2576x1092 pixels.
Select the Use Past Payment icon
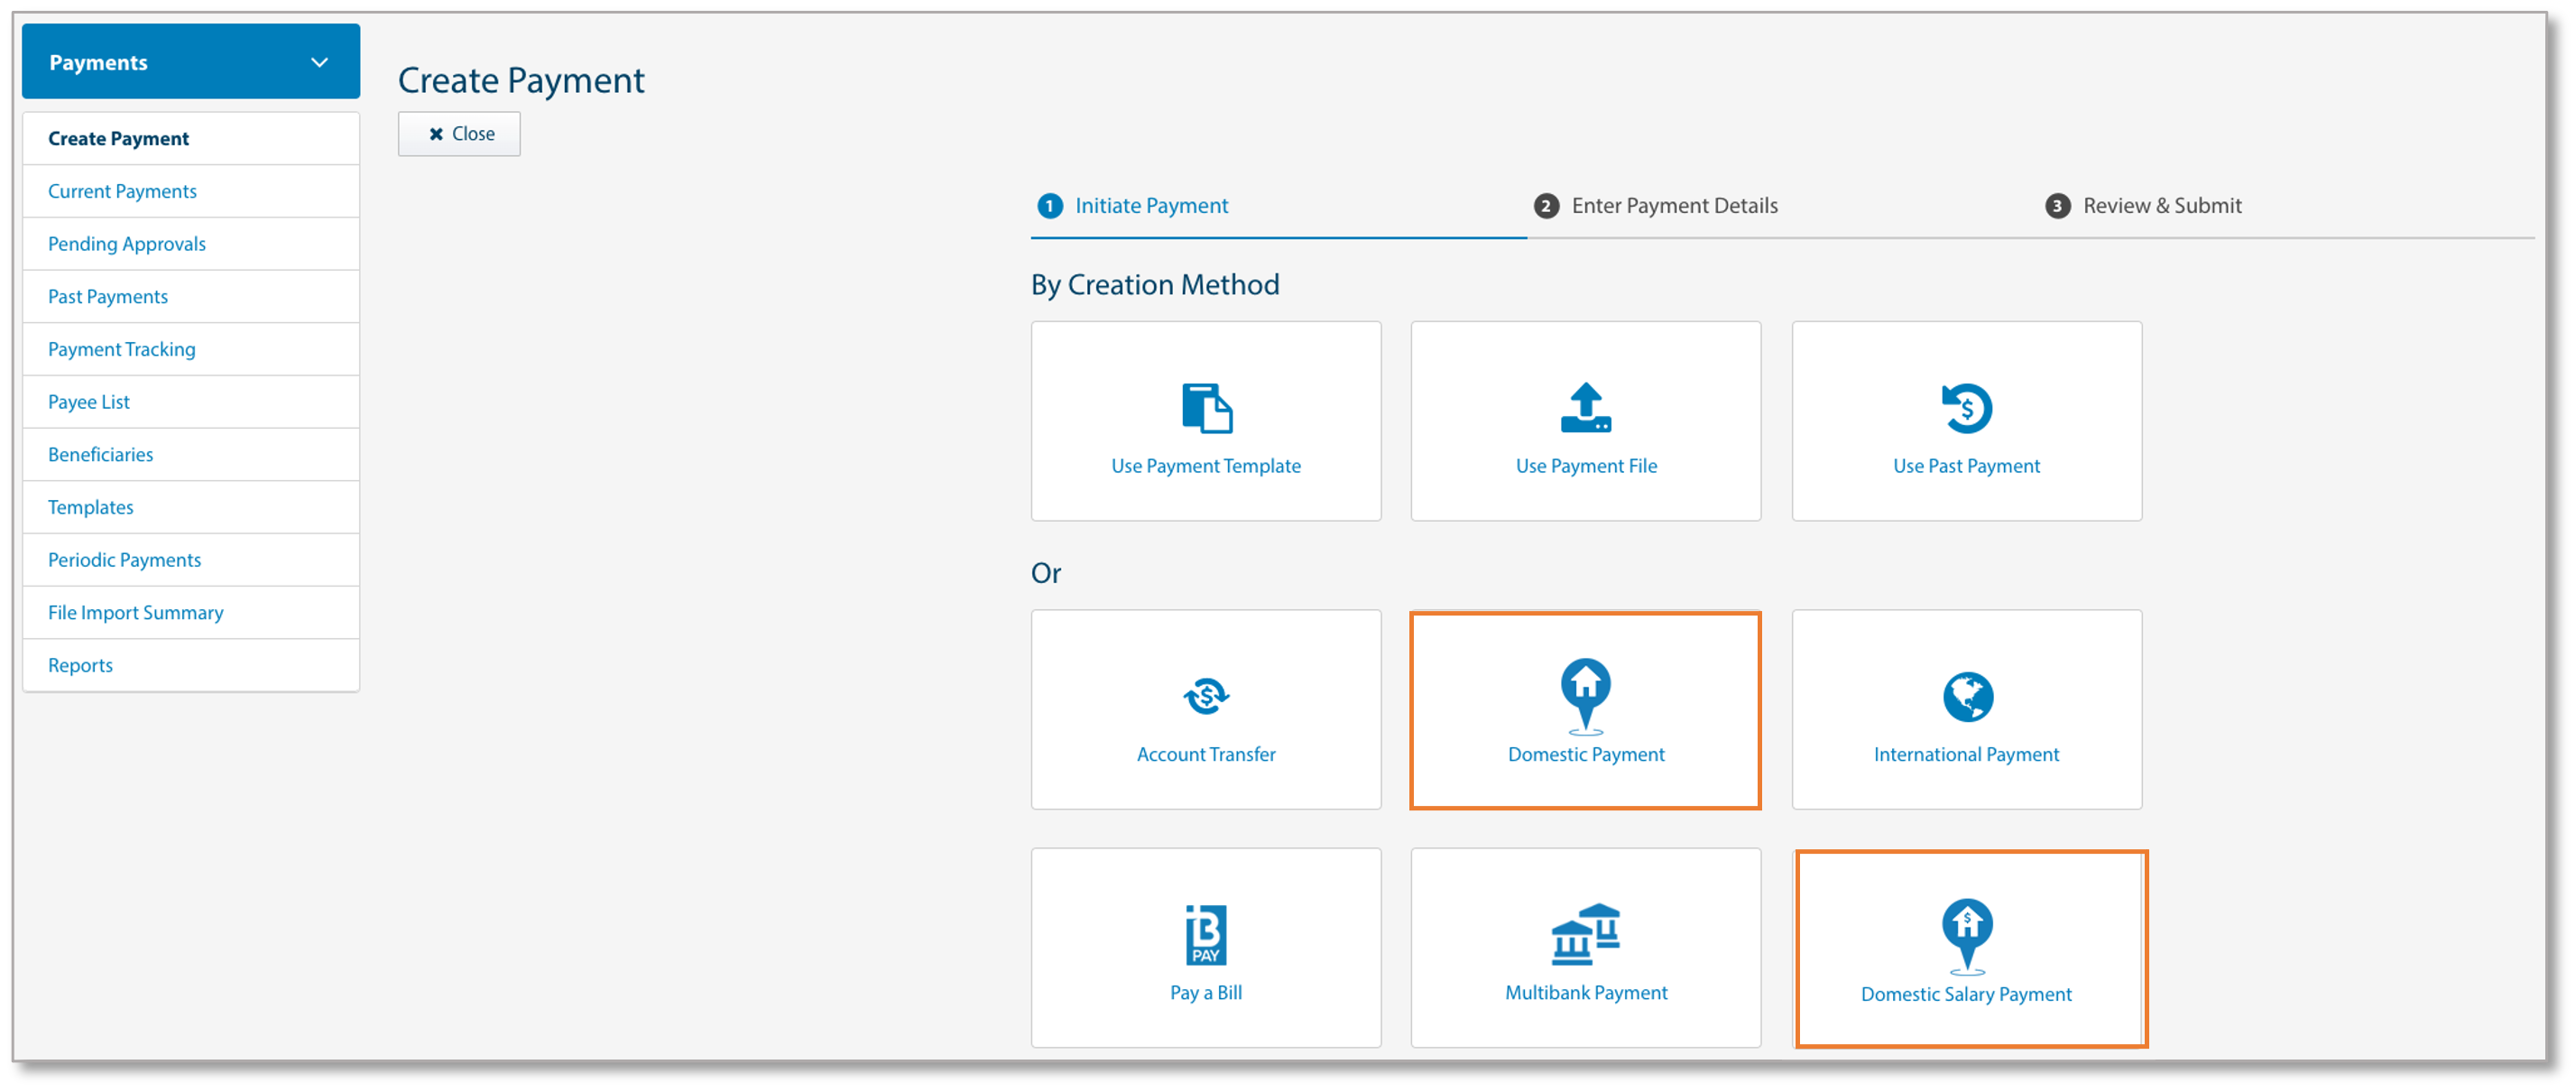pyautogui.click(x=1966, y=408)
